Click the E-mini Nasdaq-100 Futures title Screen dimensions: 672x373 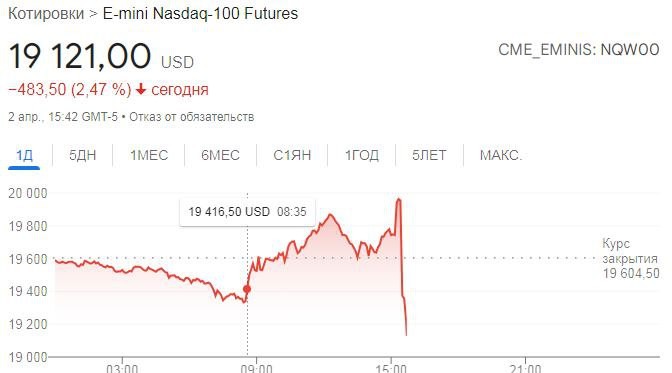(x=200, y=14)
